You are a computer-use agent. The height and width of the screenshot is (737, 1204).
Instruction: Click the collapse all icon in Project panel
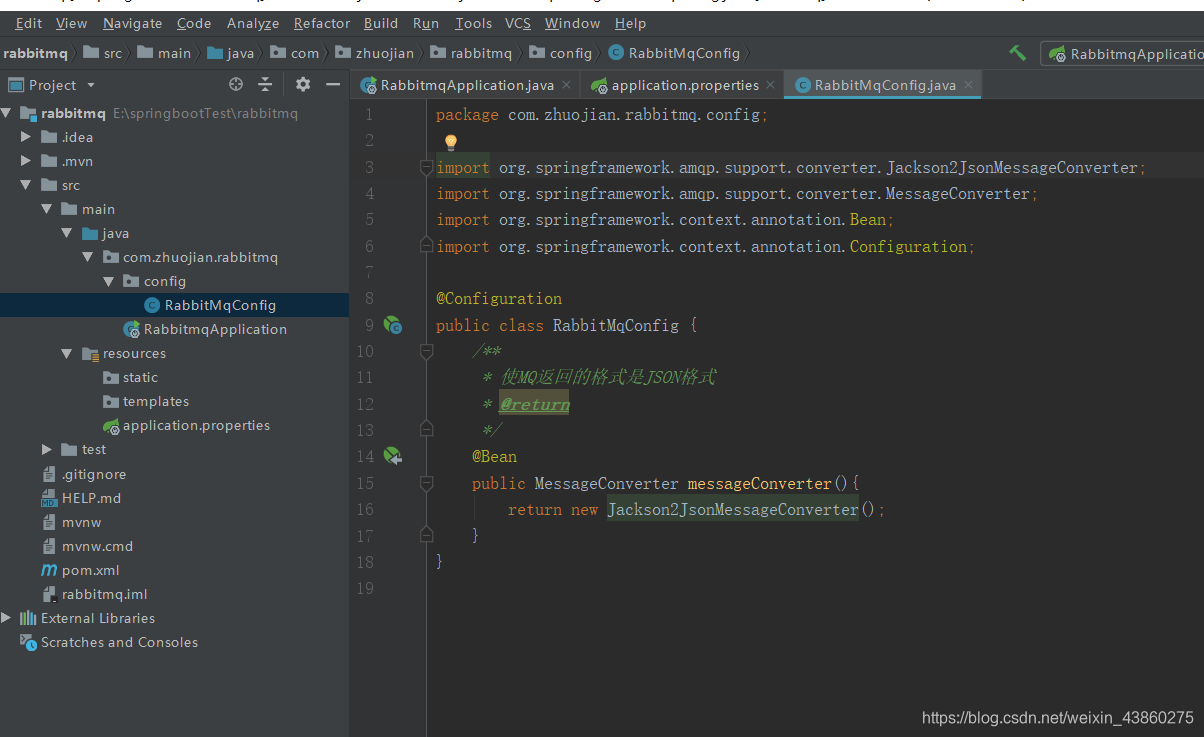(265, 85)
